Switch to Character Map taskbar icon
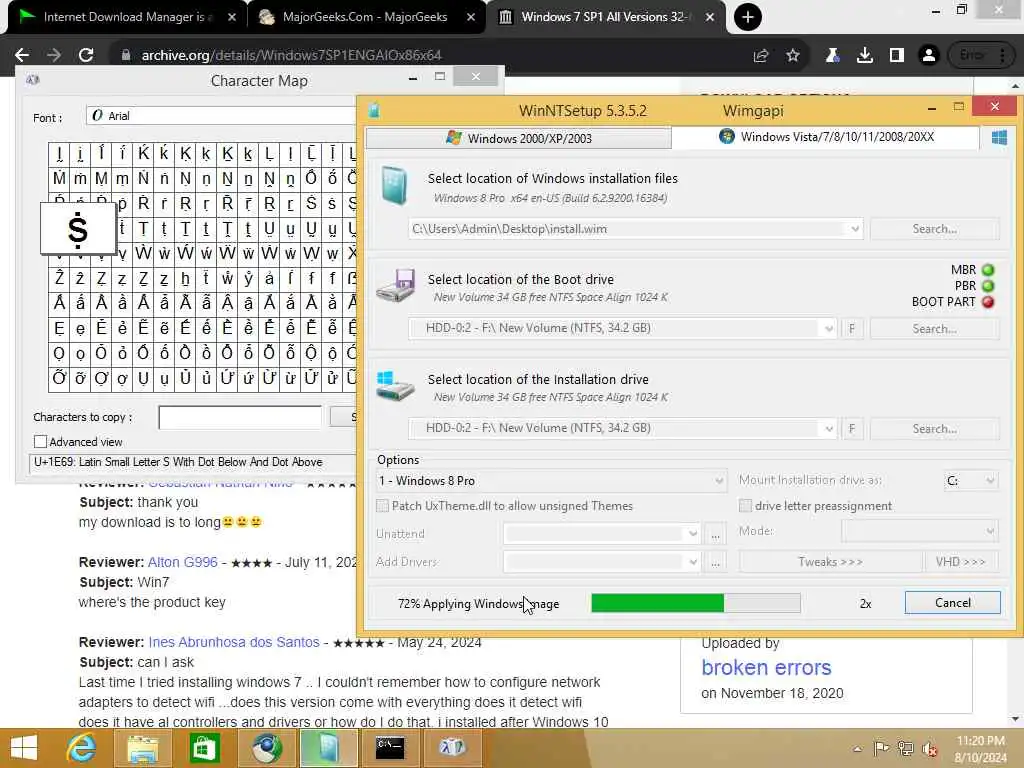The image size is (1024, 768). (x=452, y=748)
